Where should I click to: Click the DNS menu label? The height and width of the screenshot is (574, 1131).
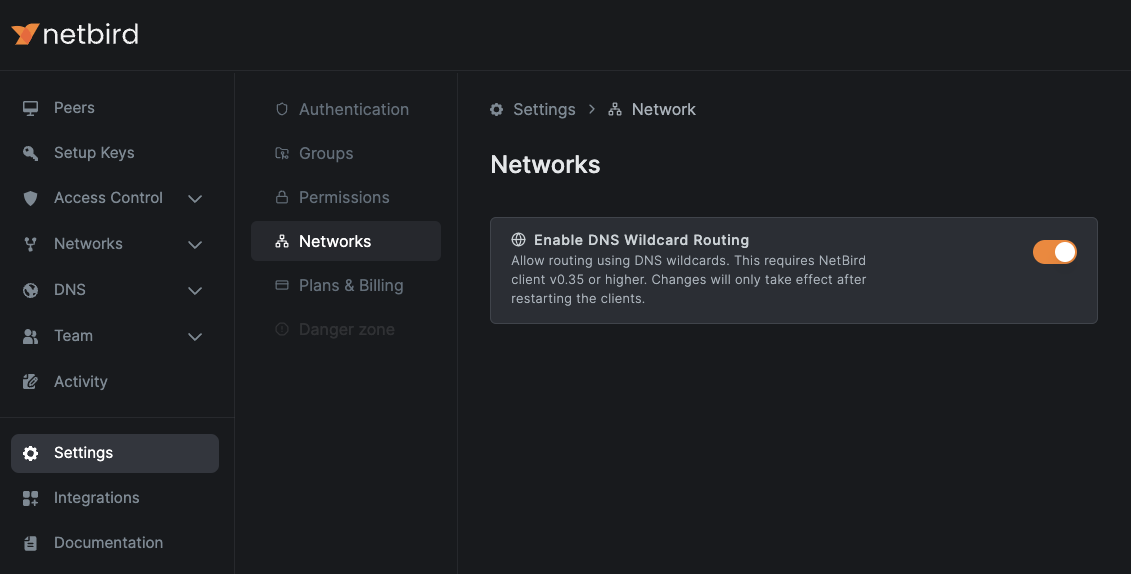tap(70, 289)
